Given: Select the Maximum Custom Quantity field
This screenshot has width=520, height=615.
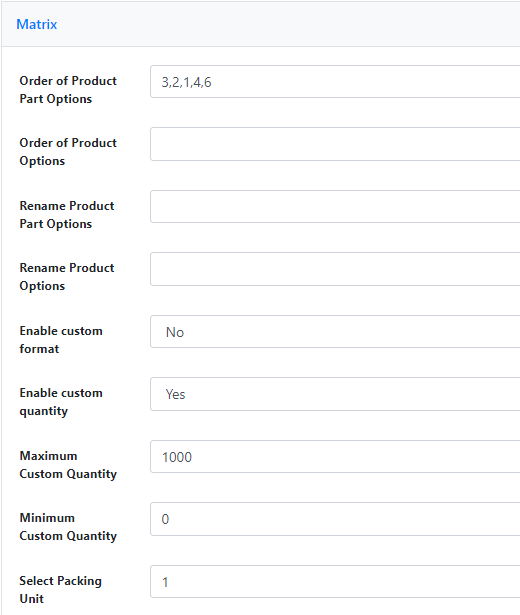Looking at the screenshot, I should pyautogui.click(x=335, y=457).
